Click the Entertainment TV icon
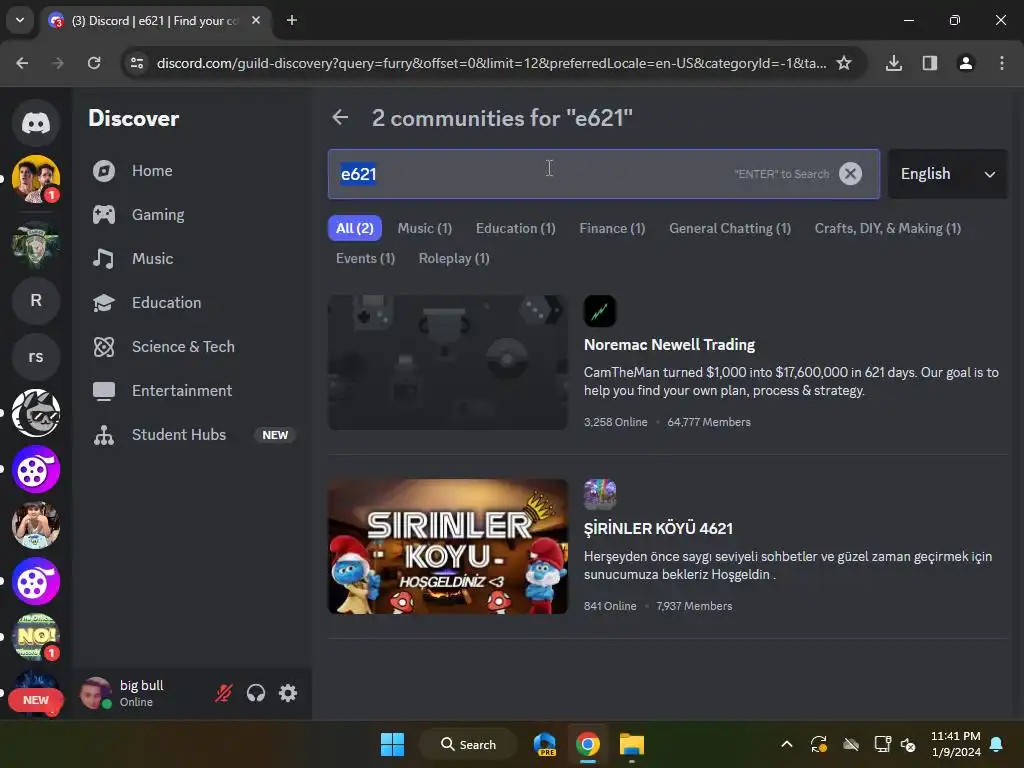The height and width of the screenshot is (768, 1024). [x=104, y=391]
